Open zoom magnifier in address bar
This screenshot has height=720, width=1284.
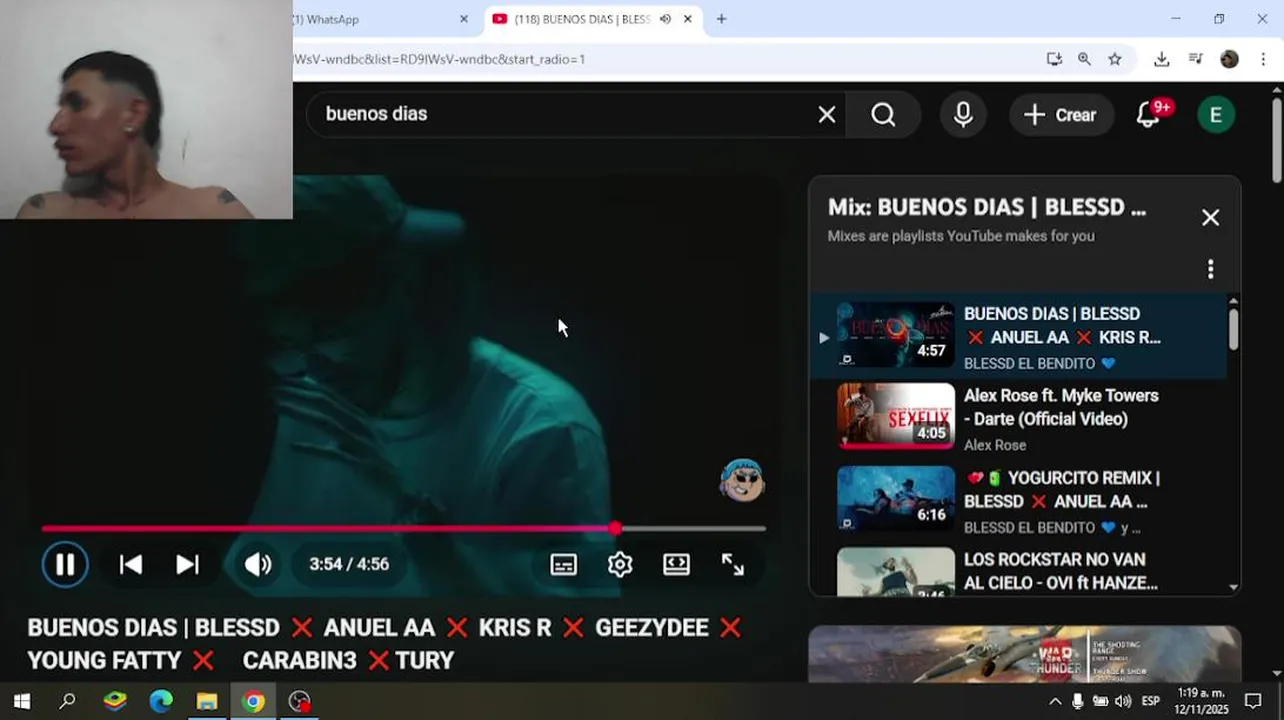(x=1084, y=59)
